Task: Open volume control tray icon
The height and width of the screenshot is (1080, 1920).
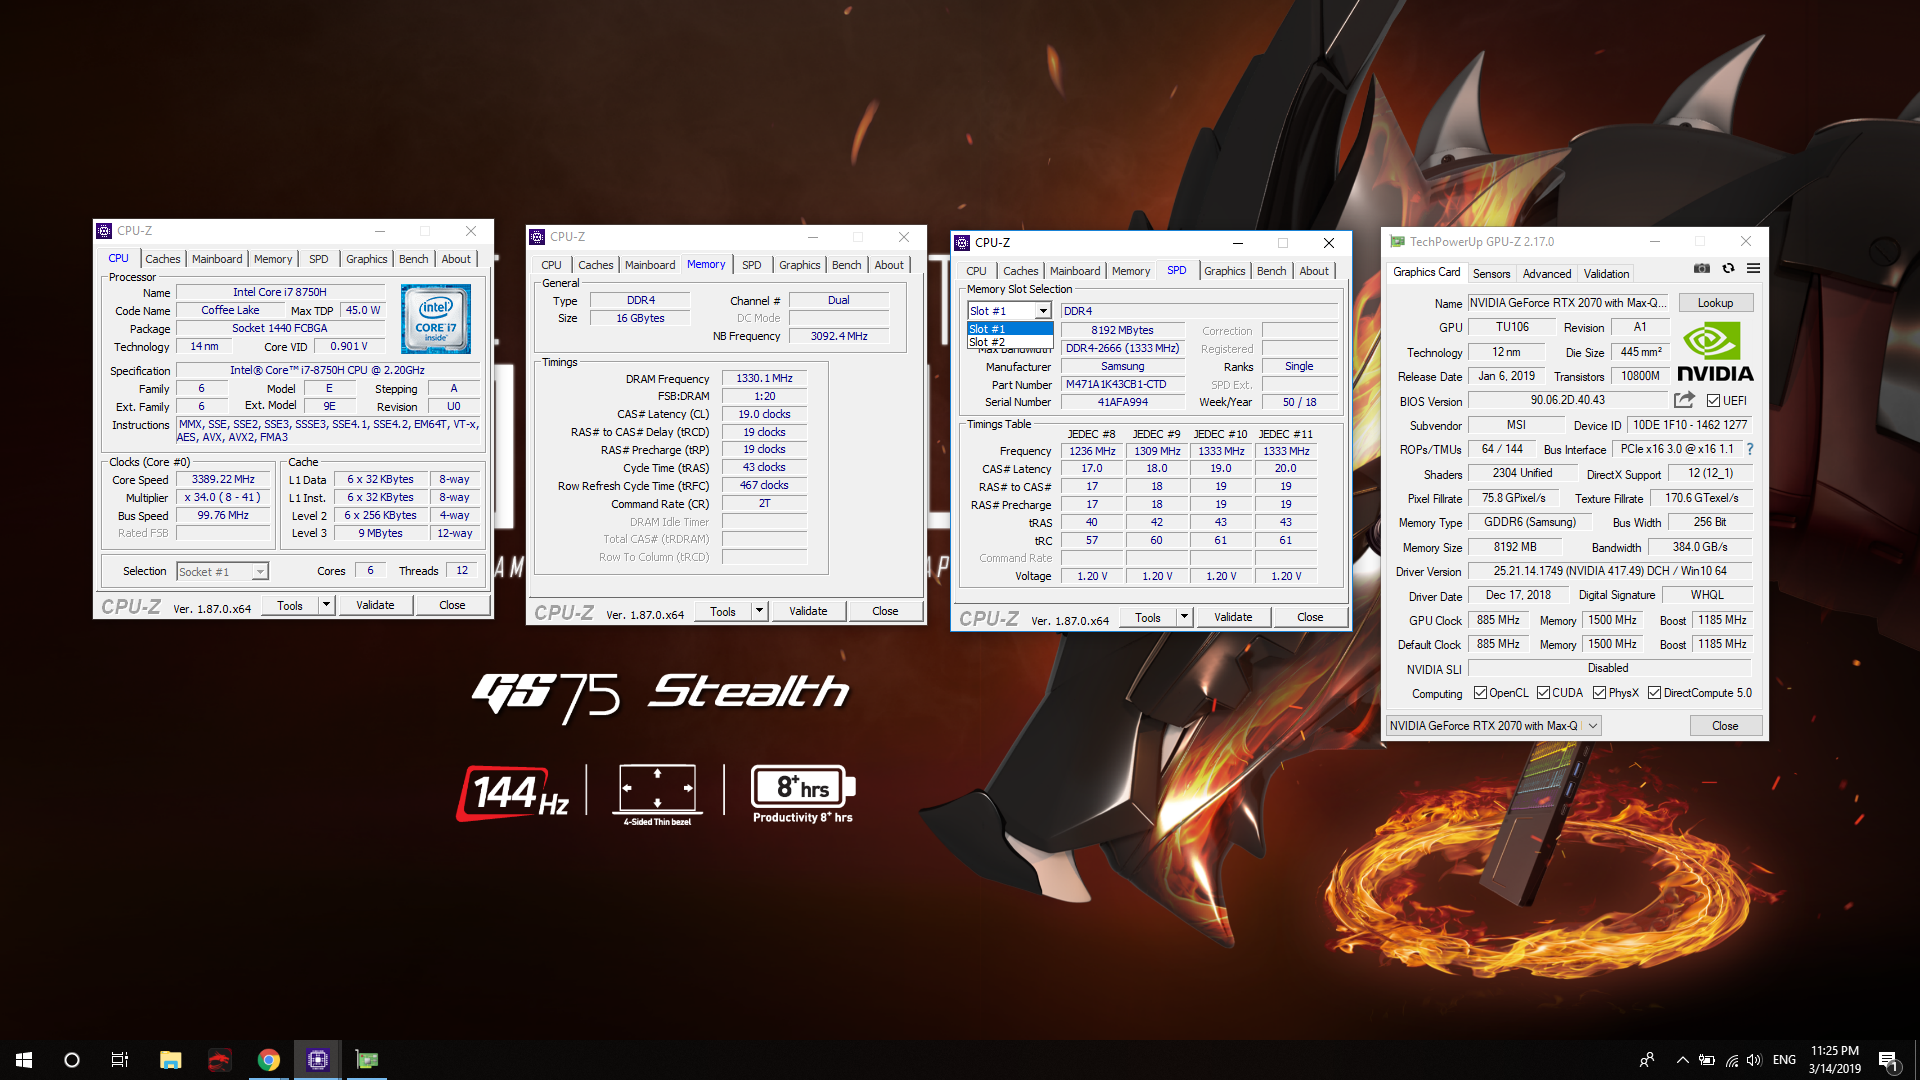Action: [x=1755, y=1060]
